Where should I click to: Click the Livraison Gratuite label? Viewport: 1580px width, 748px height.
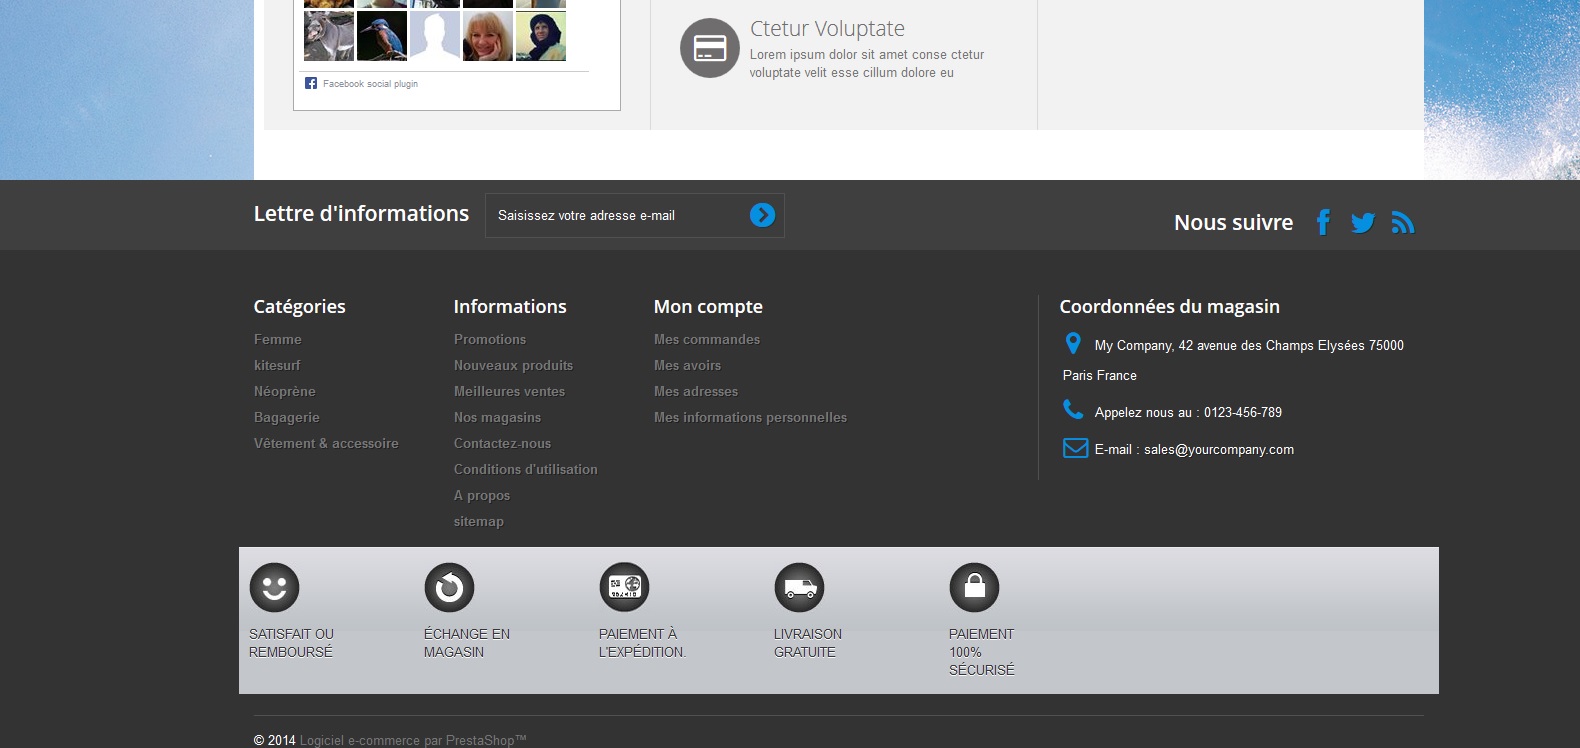tap(808, 643)
